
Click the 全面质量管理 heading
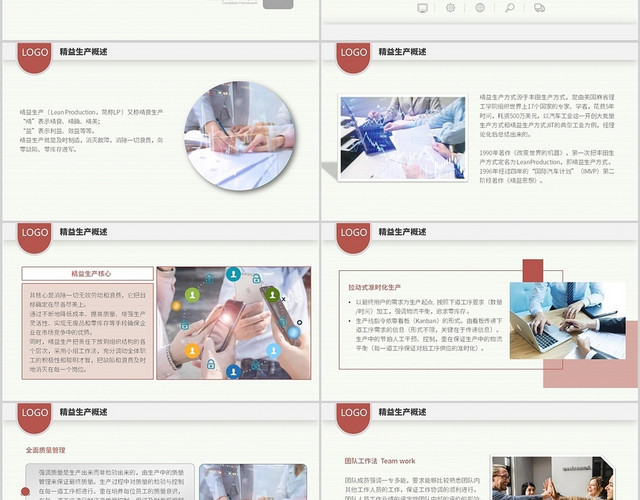coord(46,450)
